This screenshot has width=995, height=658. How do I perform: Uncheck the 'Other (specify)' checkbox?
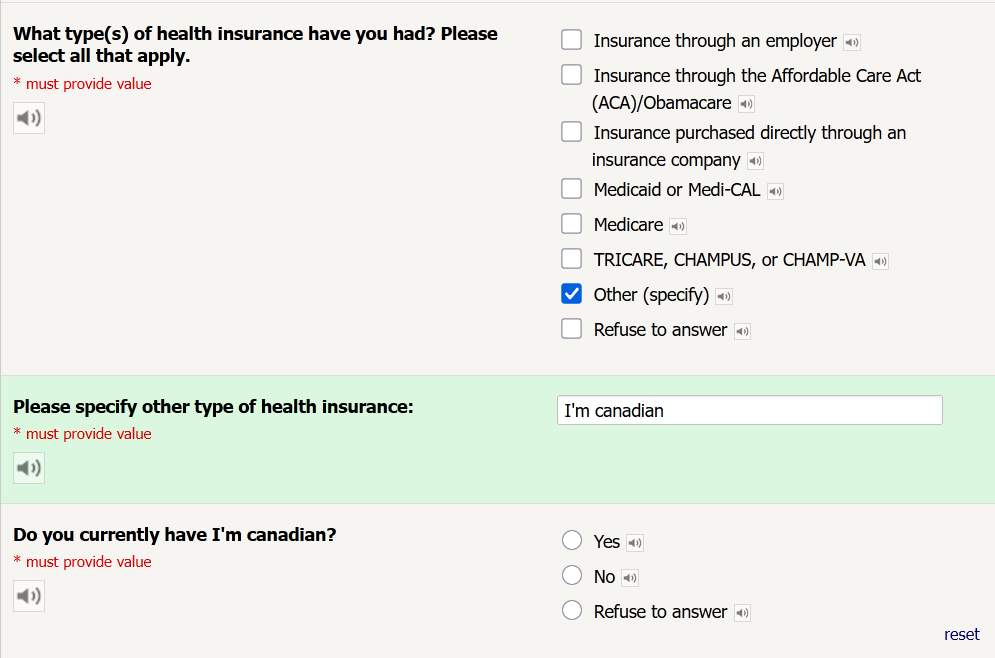571,294
